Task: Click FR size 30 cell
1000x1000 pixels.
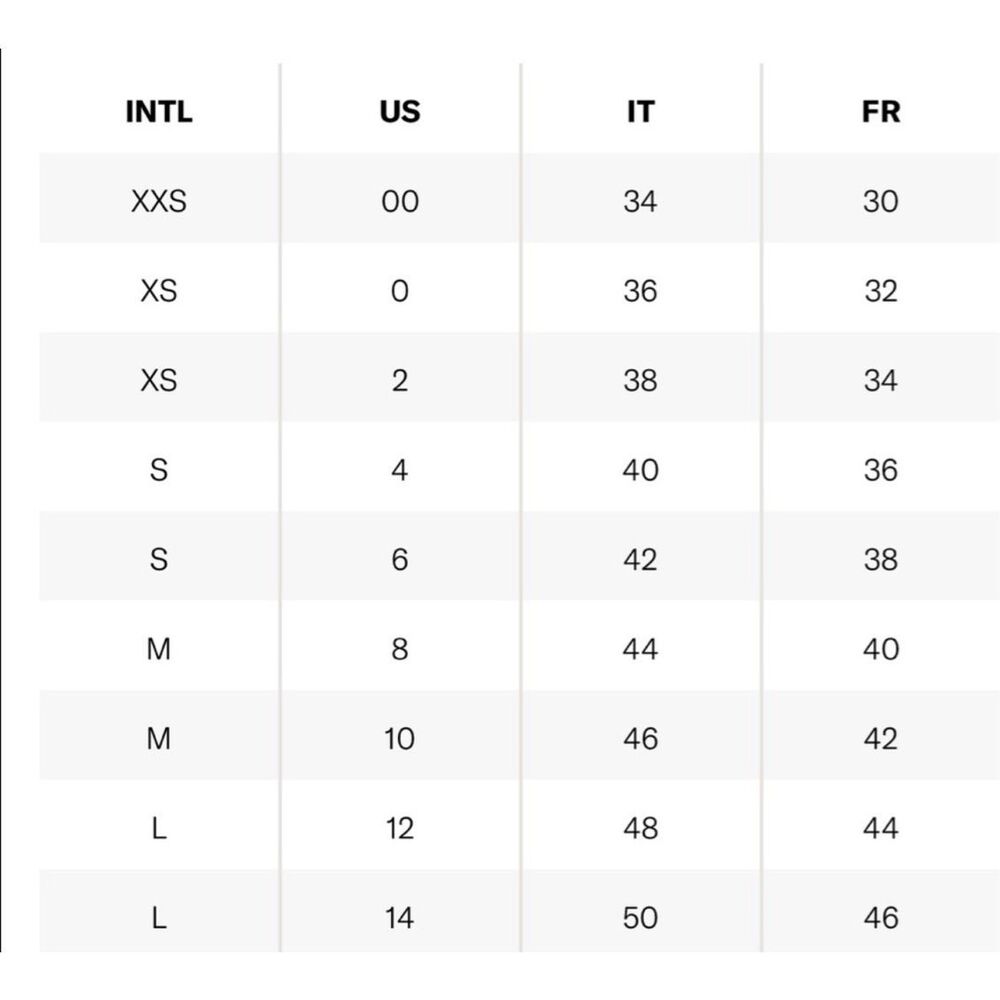Action: click(x=881, y=201)
